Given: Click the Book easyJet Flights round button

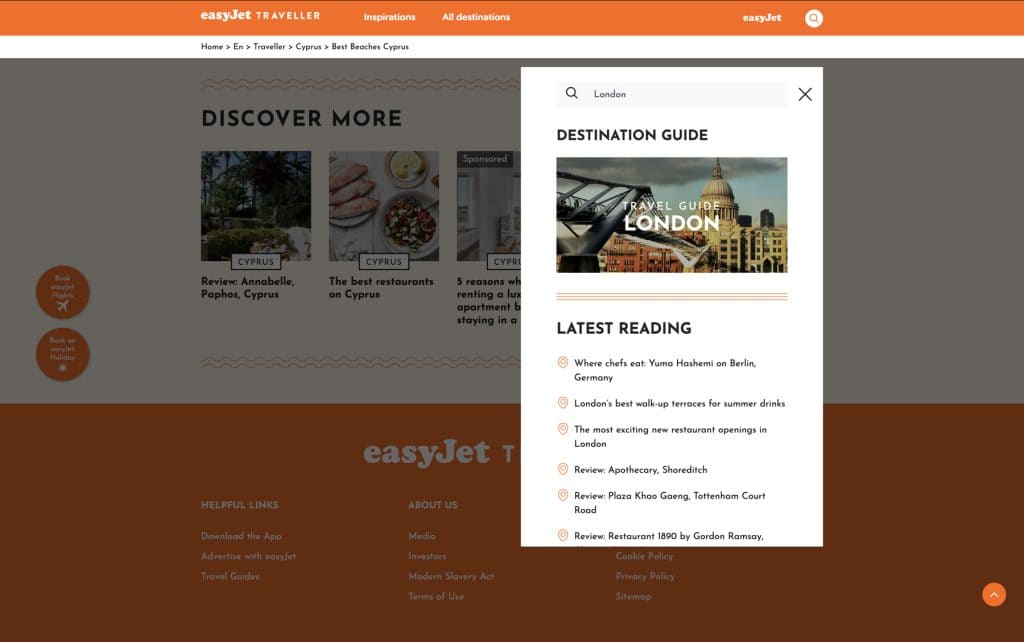Looking at the screenshot, I should pos(63,292).
